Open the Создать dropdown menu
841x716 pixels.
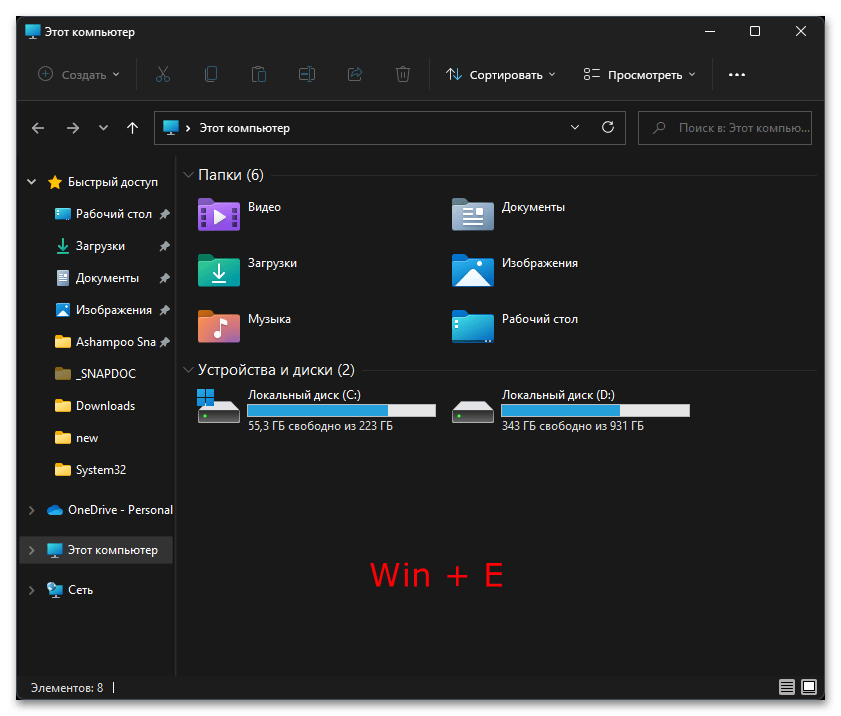79,75
